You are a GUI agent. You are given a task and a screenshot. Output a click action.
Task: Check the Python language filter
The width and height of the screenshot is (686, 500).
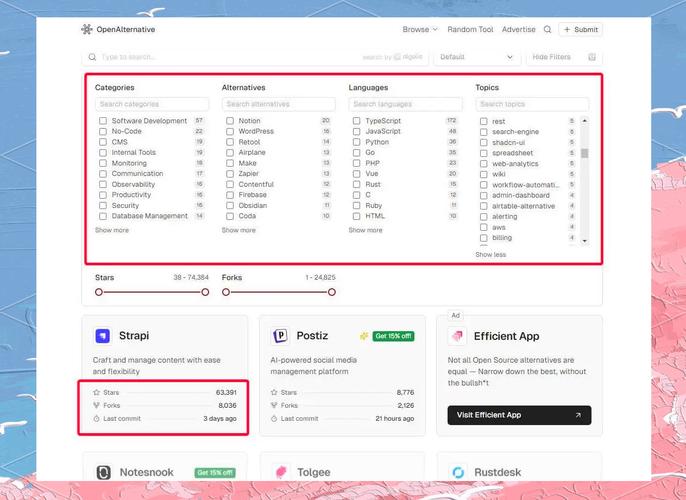click(x=357, y=142)
